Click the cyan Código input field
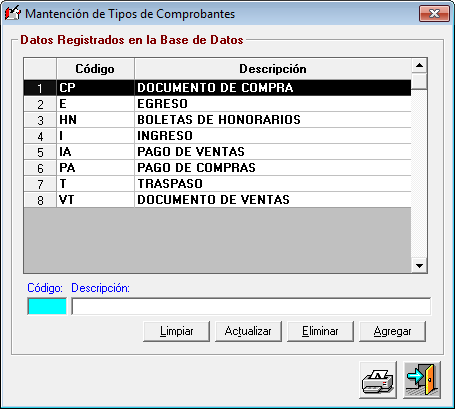This screenshot has width=455, height=409. tap(47, 306)
